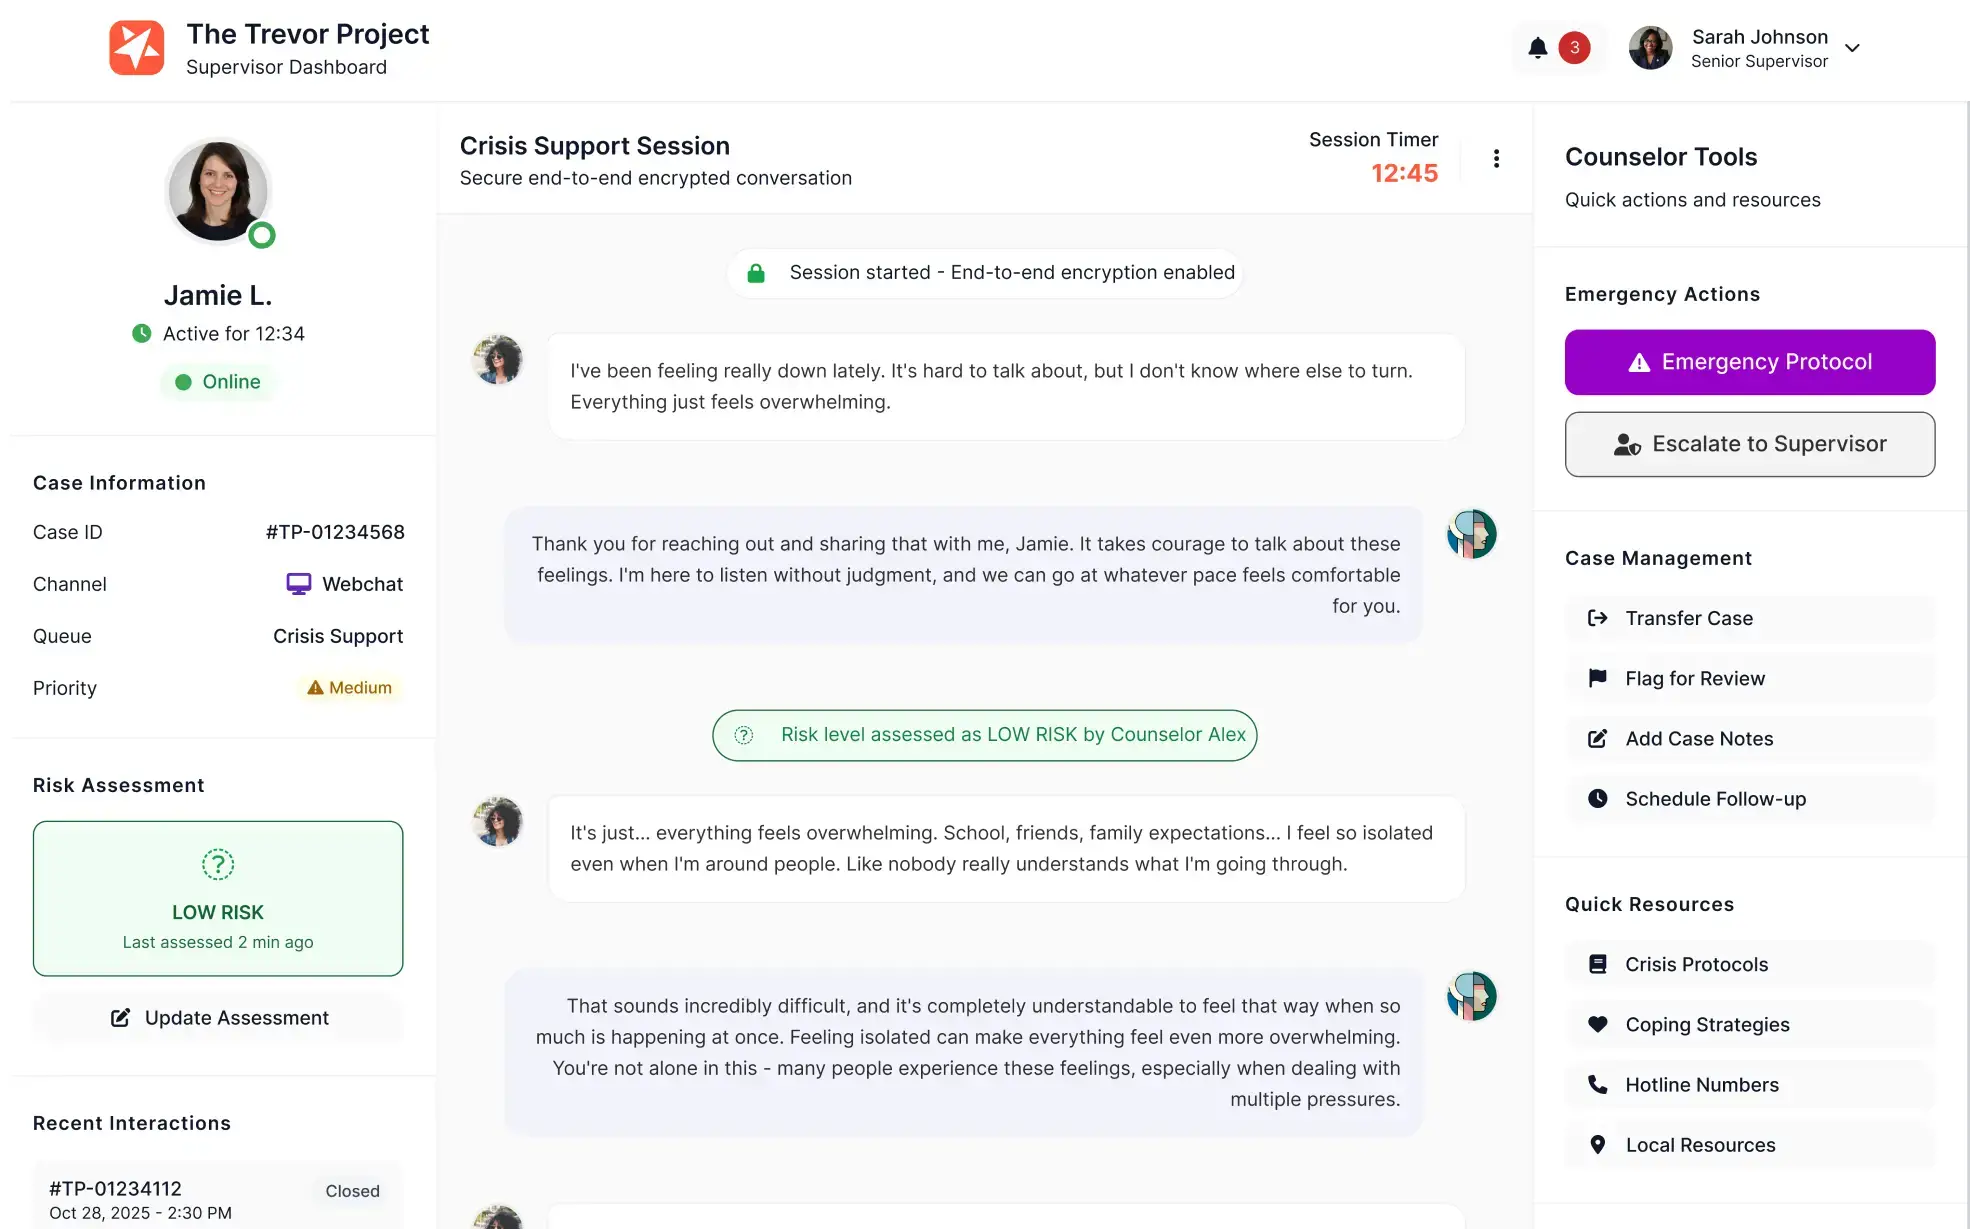Click the Crisis Protocols book icon
Image resolution: width=1970 pixels, height=1229 pixels.
click(x=1598, y=963)
